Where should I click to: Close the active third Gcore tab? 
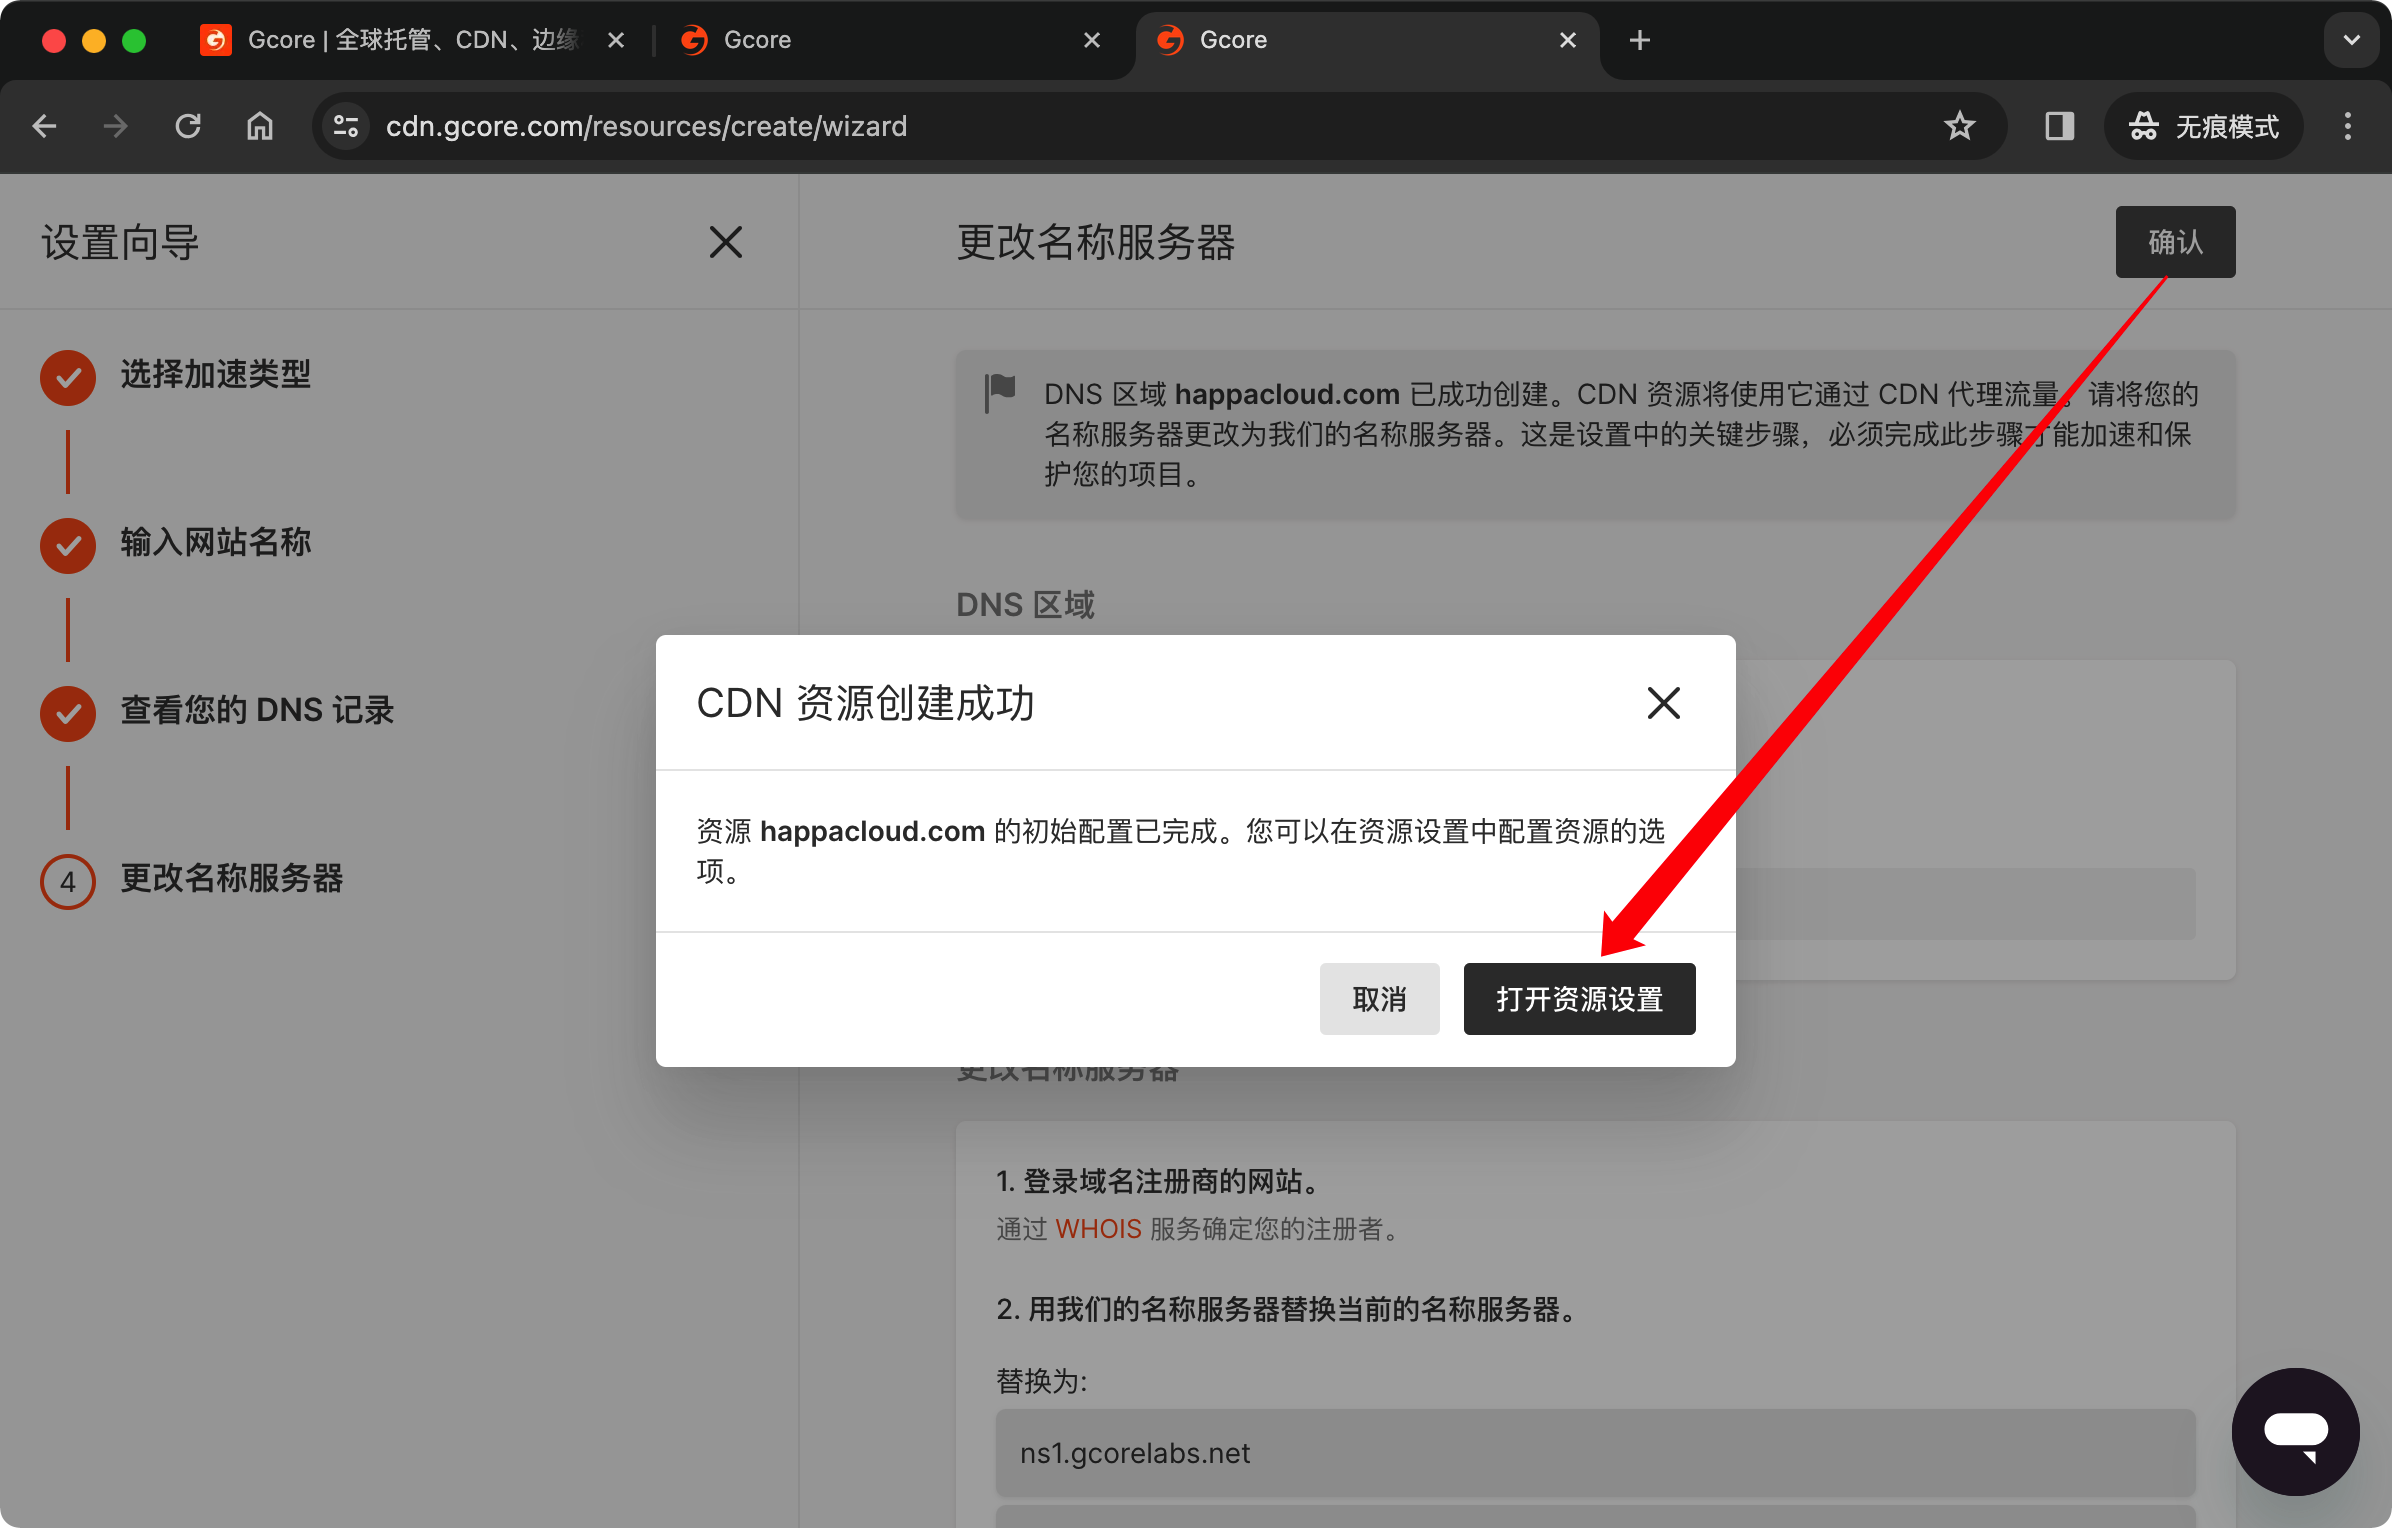(x=1568, y=40)
